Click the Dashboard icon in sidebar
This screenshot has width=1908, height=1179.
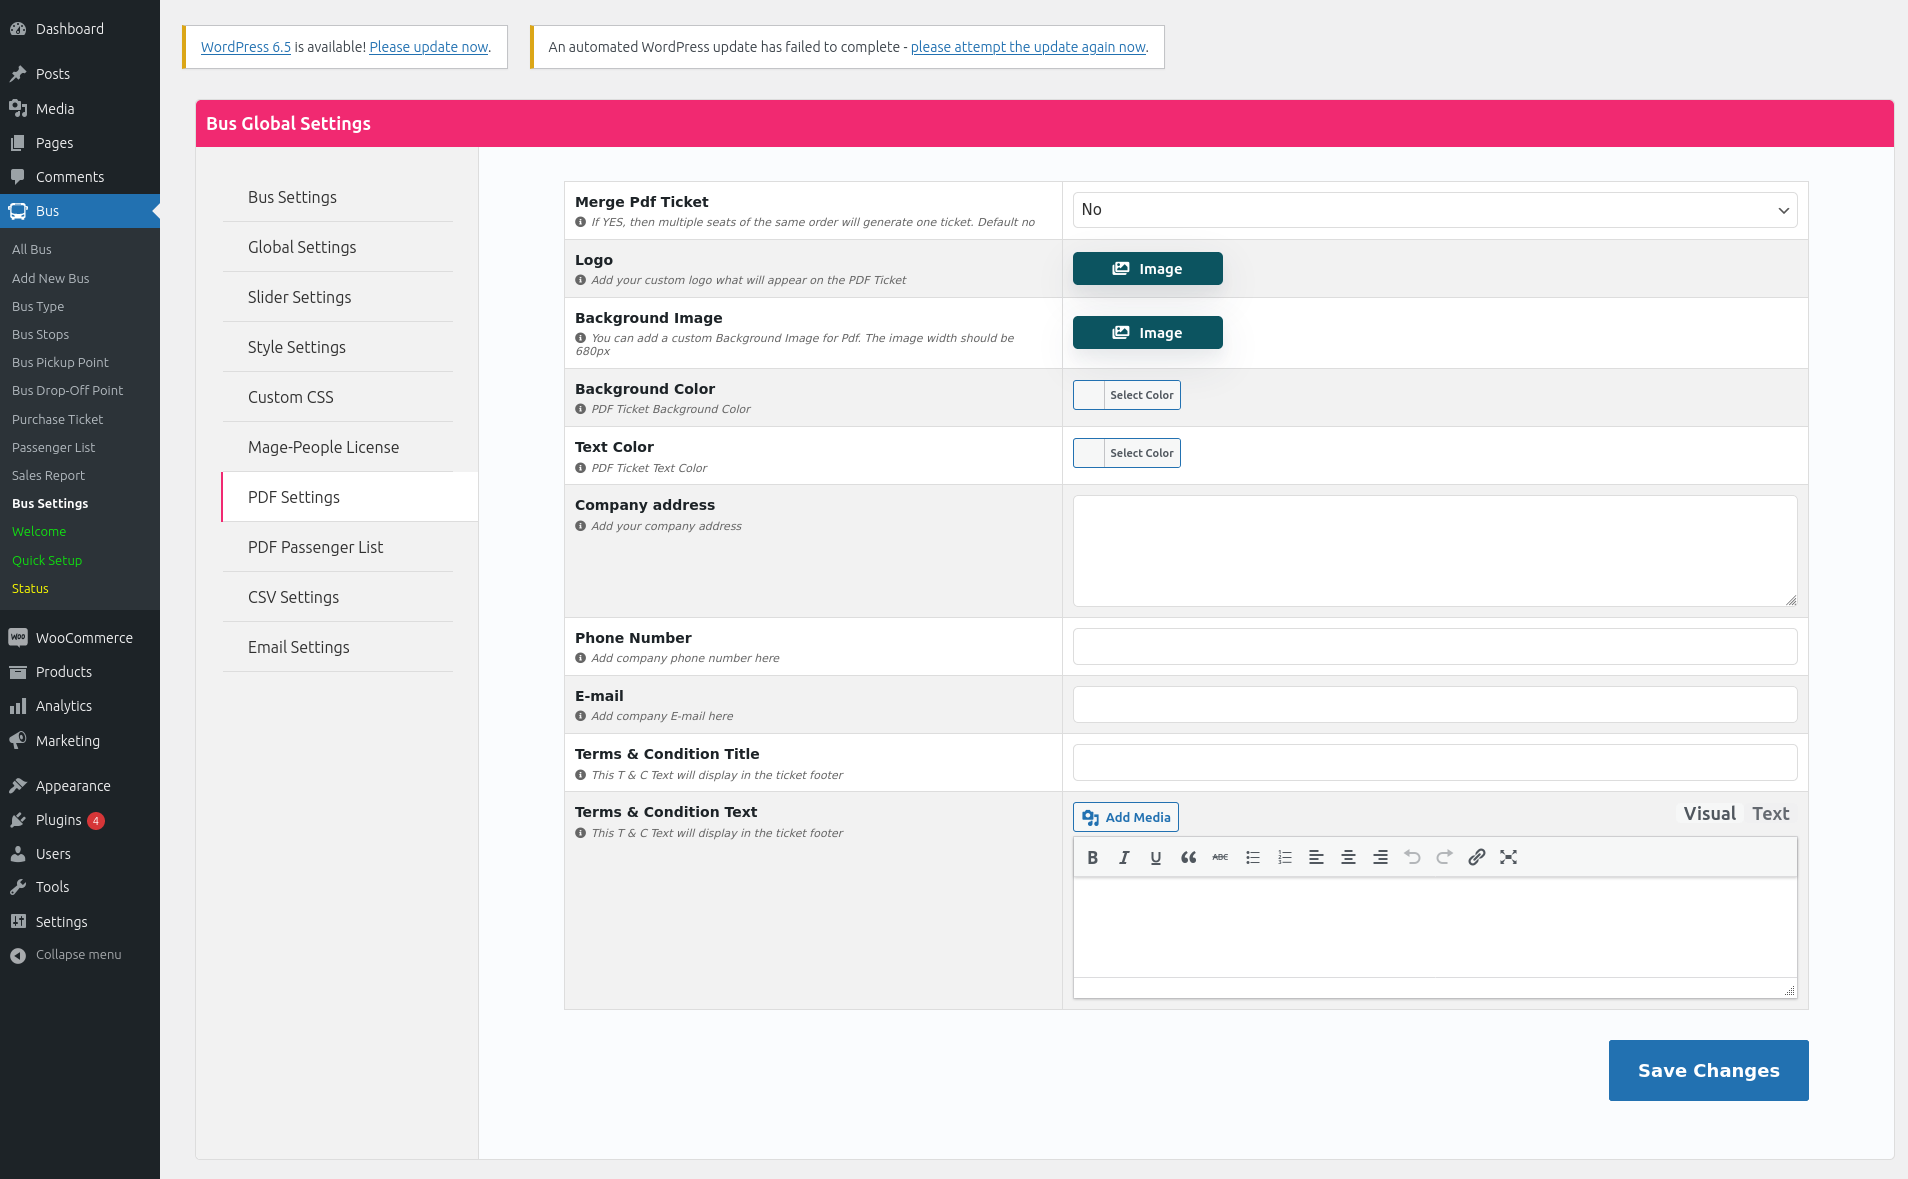tap(18, 29)
